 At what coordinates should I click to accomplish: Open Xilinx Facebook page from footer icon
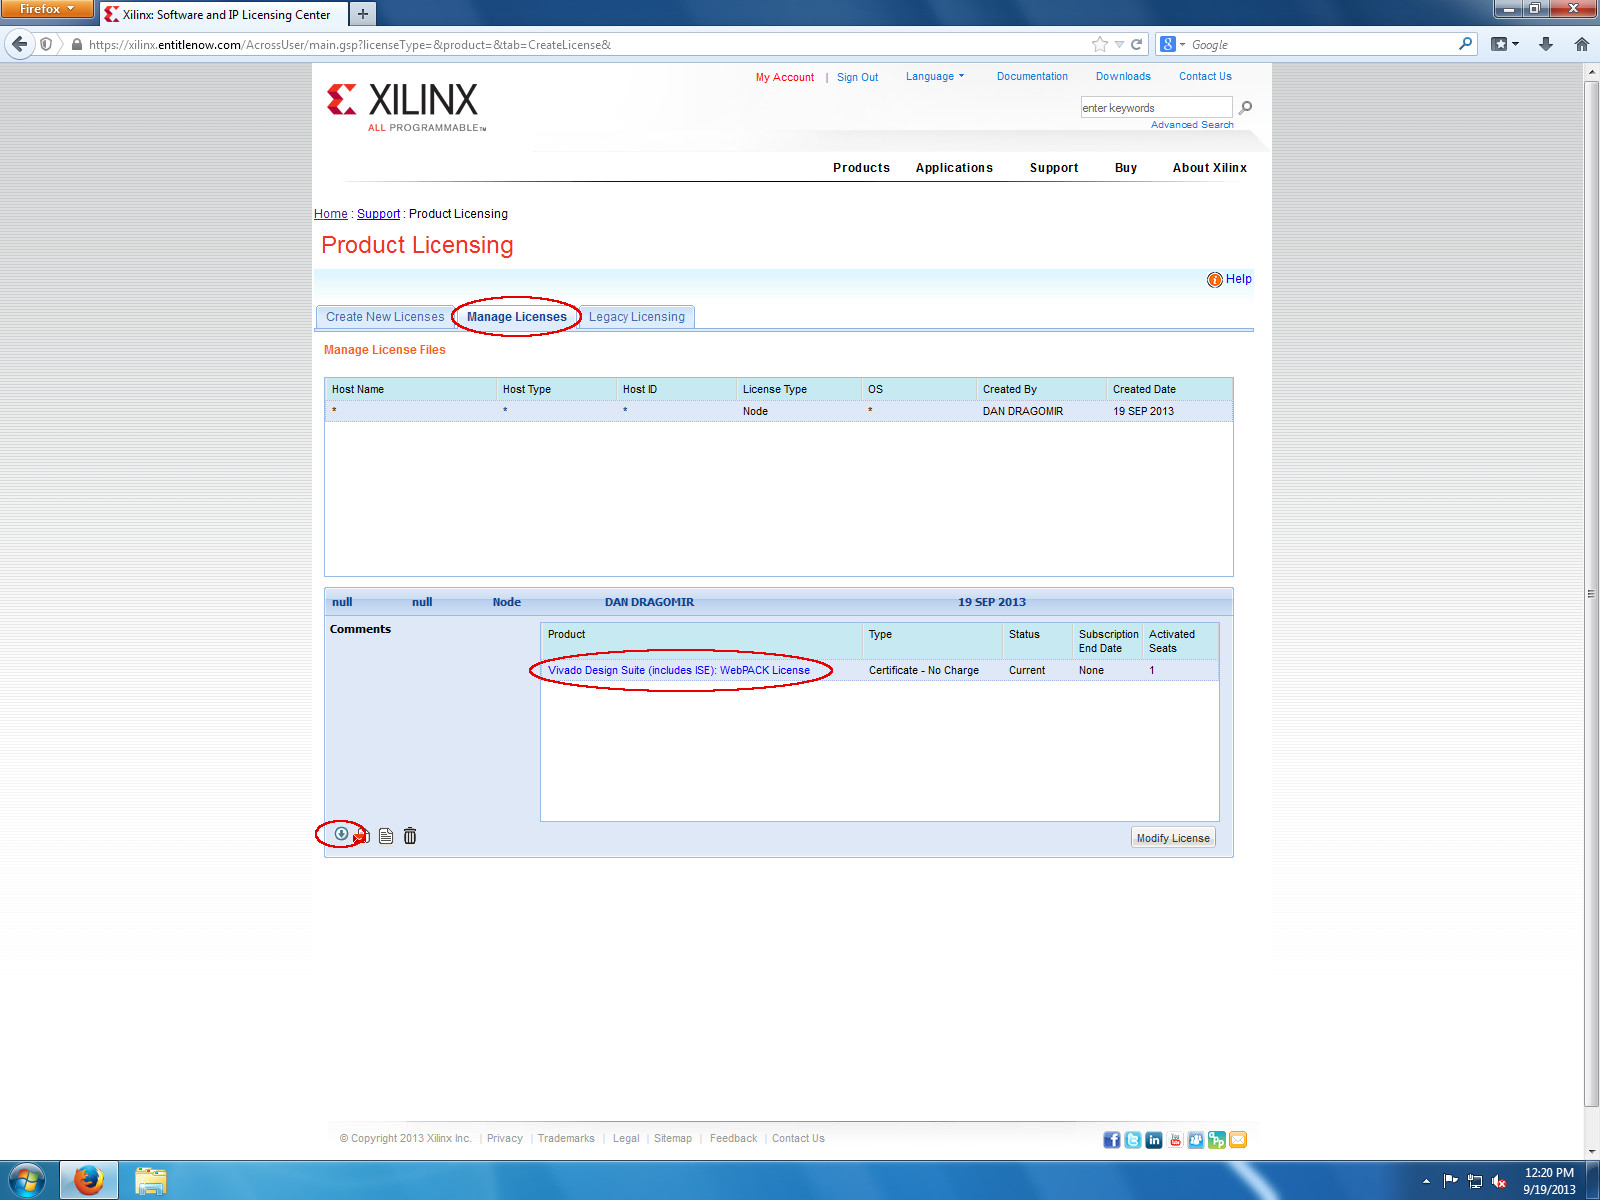1111,1139
